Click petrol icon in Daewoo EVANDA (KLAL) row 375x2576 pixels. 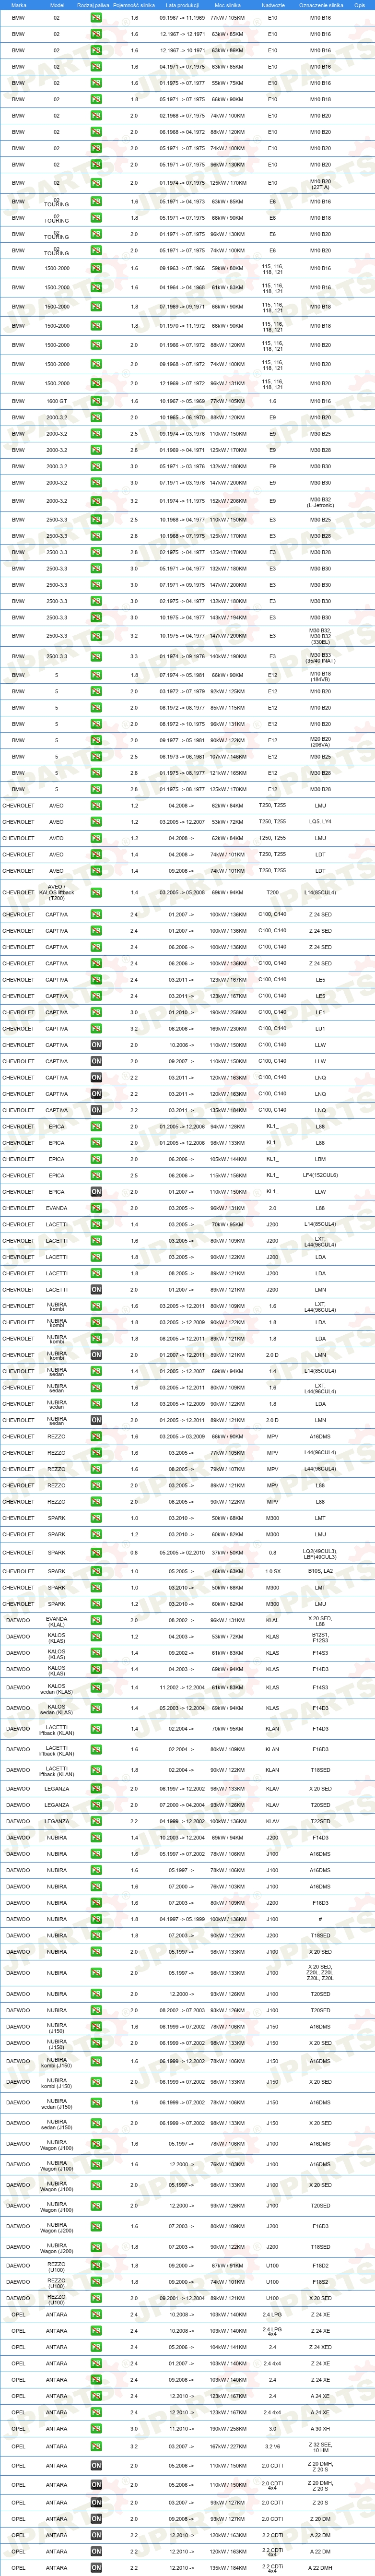tap(96, 1620)
